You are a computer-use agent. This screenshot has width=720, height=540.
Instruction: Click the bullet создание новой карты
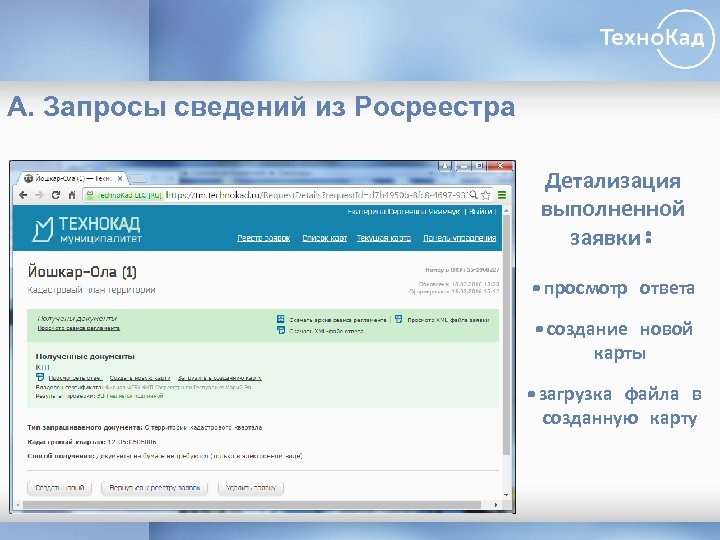[615, 341]
